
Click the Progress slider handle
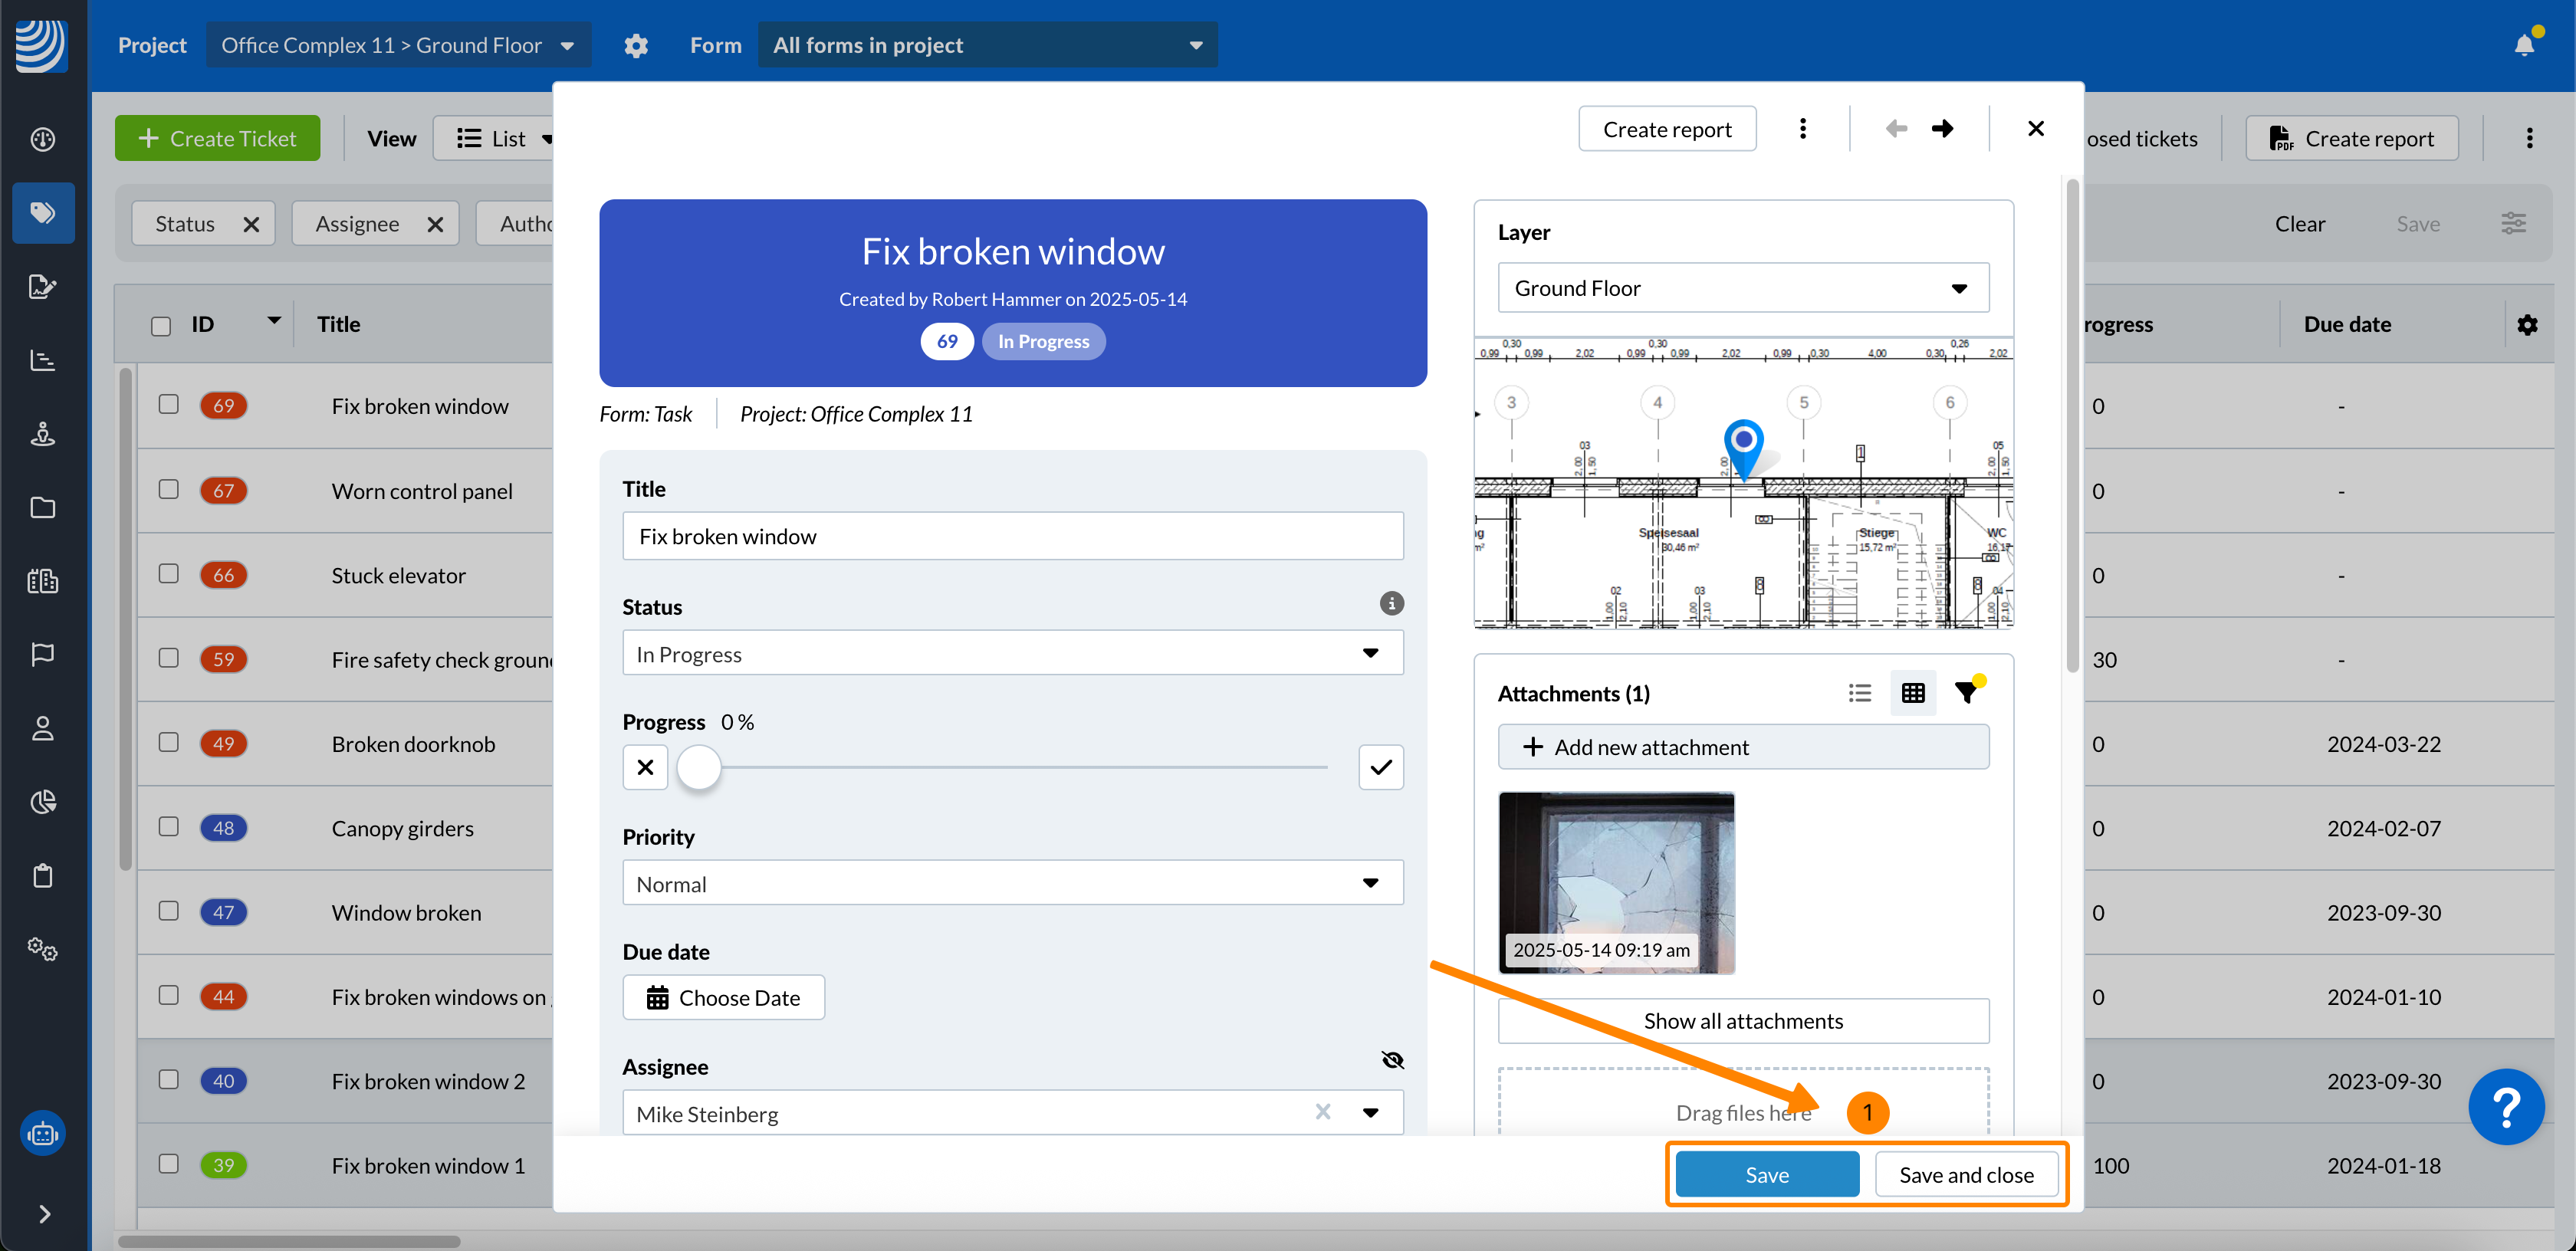(699, 767)
